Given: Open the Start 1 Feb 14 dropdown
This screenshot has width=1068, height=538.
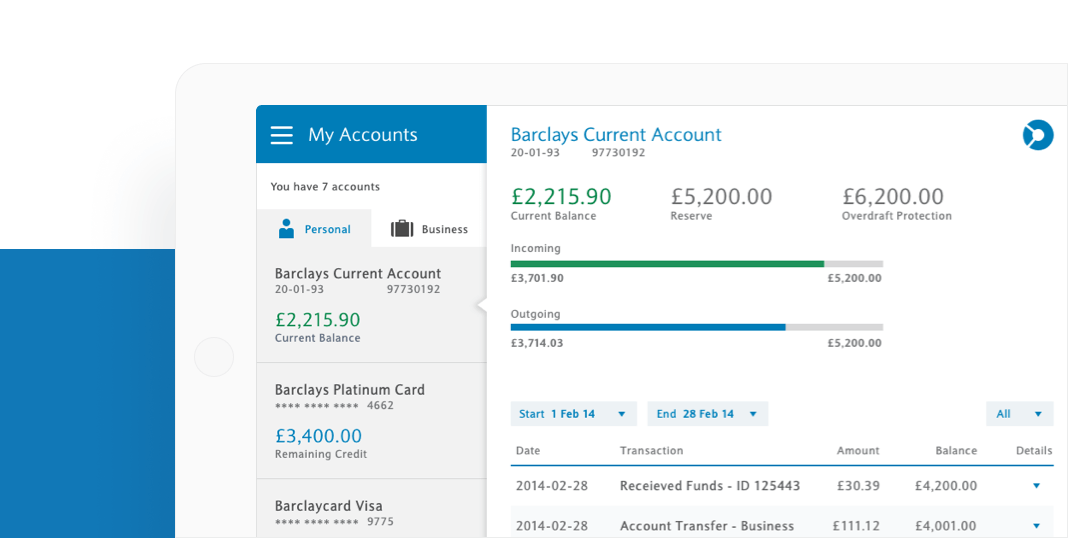Looking at the screenshot, I should (574, 414).
